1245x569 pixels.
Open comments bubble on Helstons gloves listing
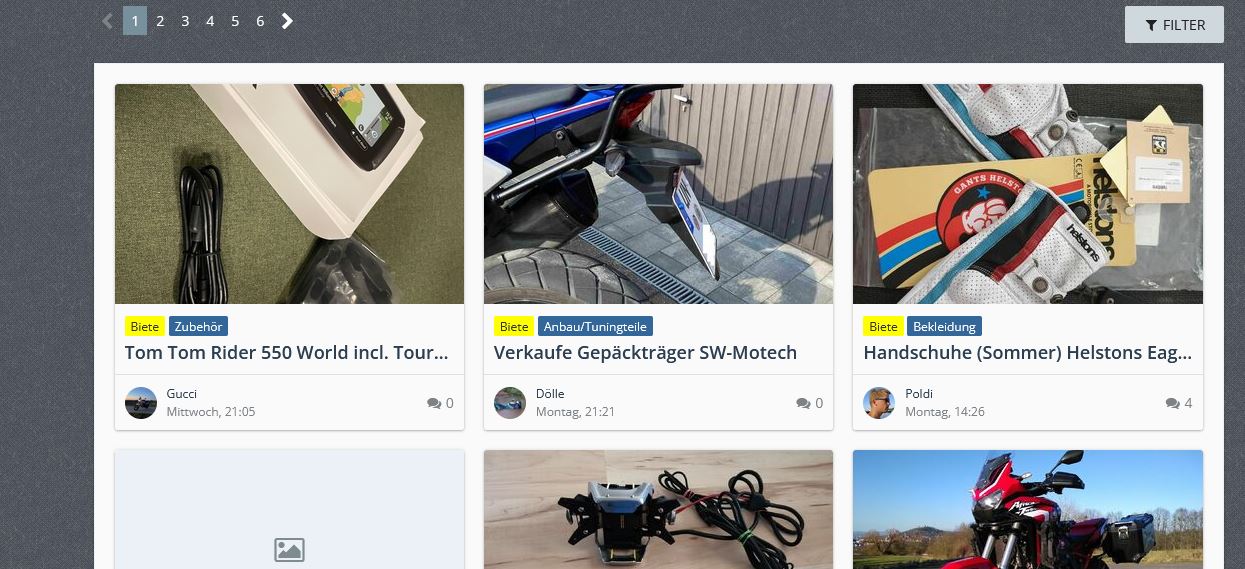pyautogui.click(x=1172, y=403)
